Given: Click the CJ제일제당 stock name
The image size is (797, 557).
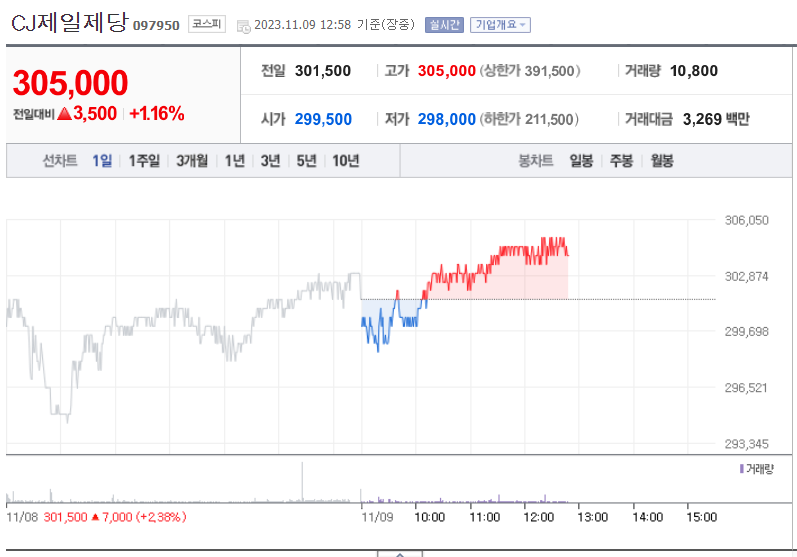Looking at the screenshot, I should pos(69,22).
